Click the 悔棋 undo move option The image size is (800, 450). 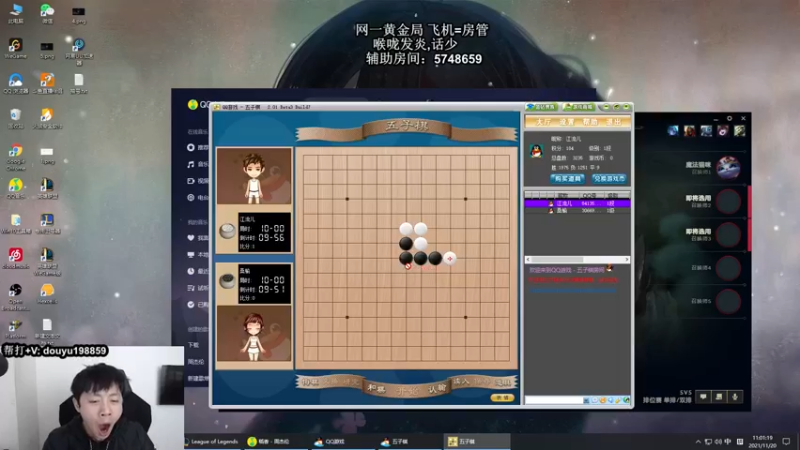pos(310,382)
